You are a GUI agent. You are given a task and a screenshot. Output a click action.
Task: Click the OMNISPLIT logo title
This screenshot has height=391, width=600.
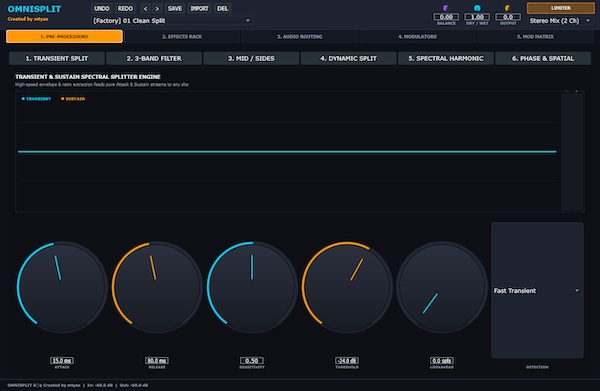[34, 9]
